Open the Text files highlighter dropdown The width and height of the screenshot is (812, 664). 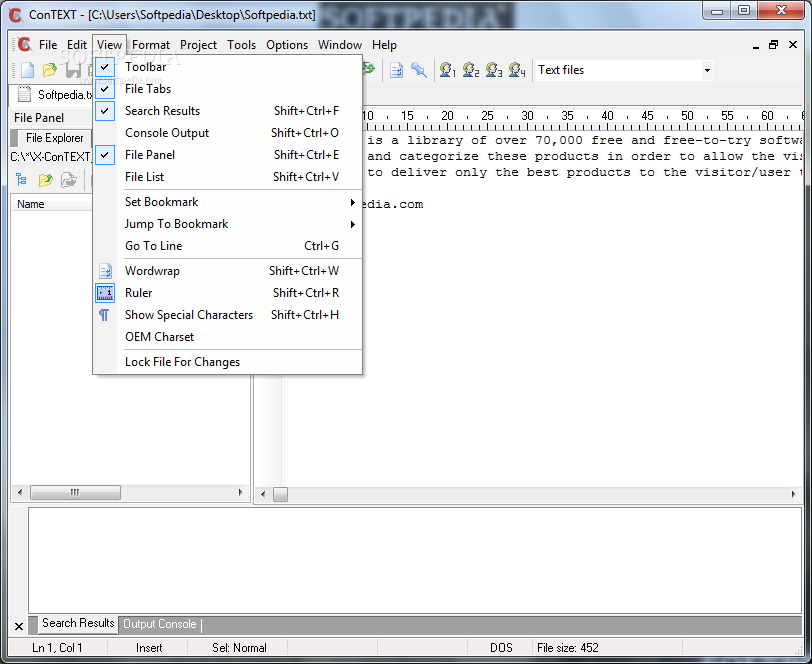pos(707,70)
